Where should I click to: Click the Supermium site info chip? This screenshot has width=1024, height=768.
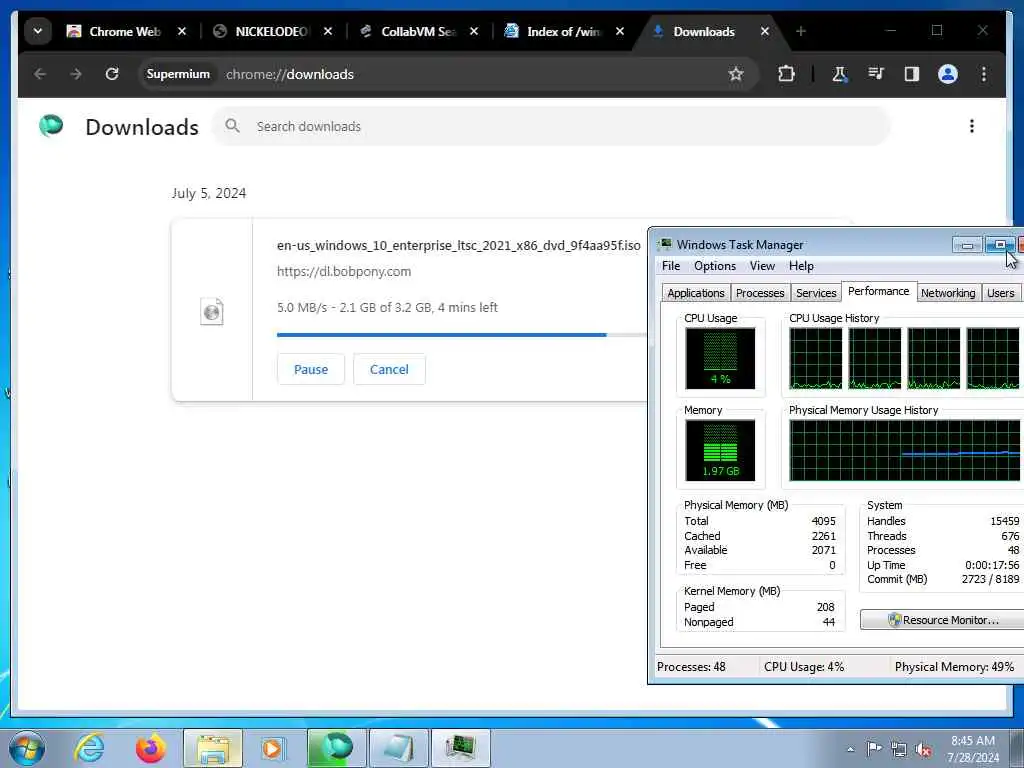coord(178,74)
